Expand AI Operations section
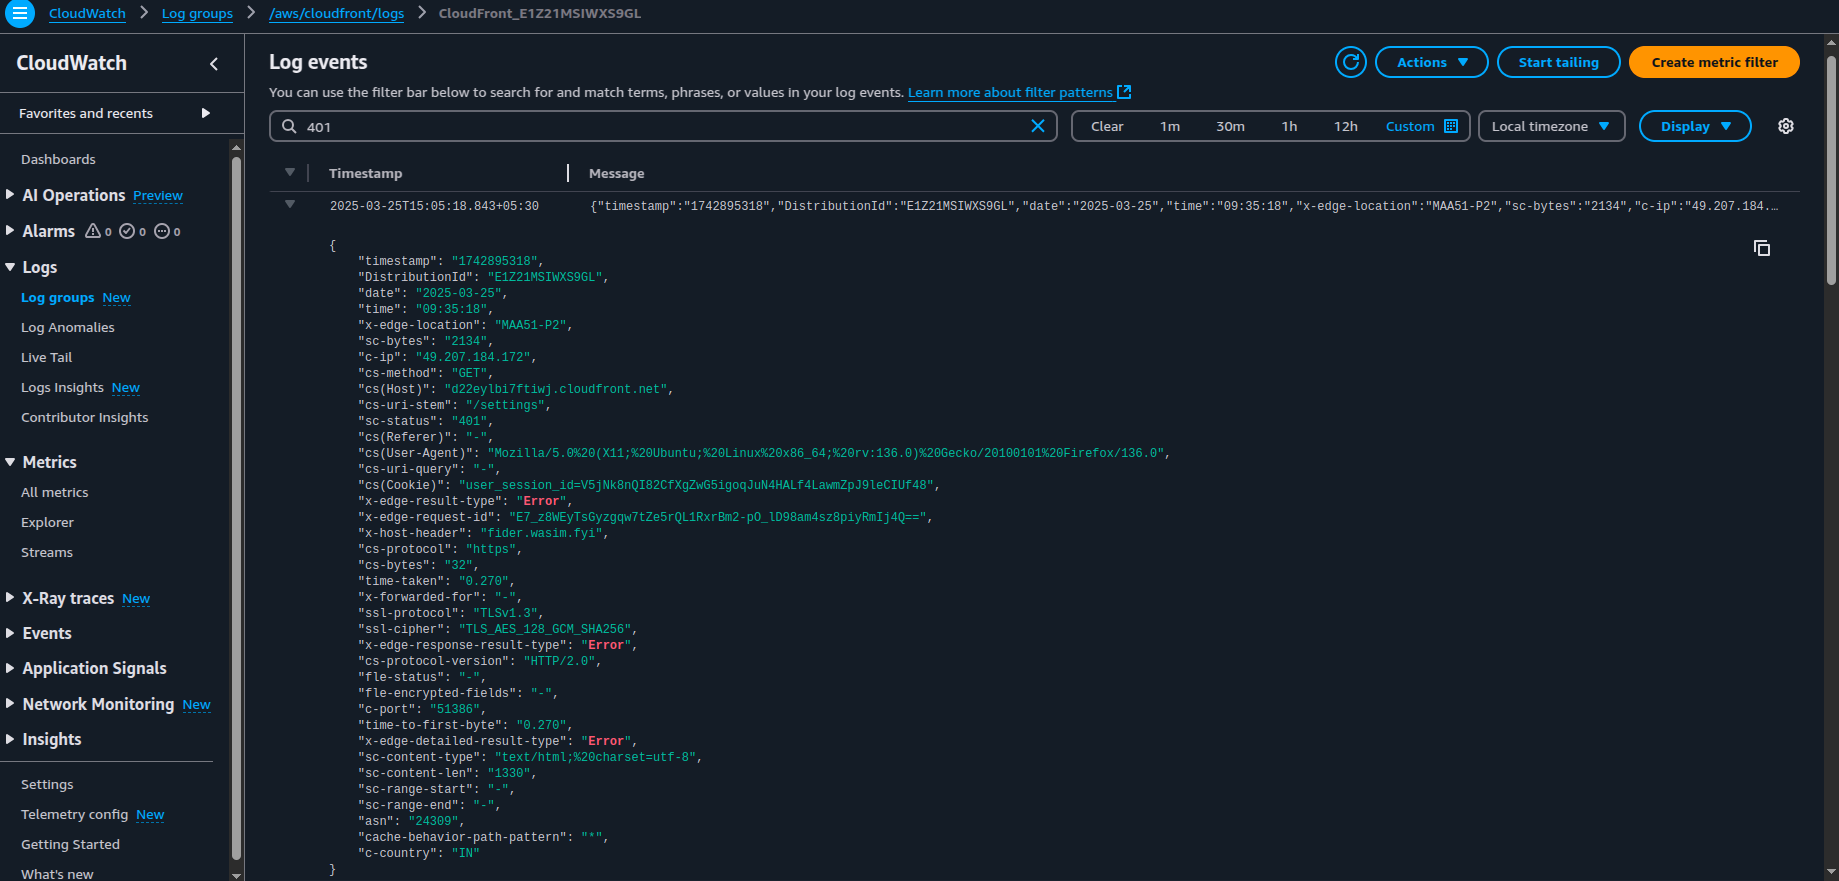 (10, 195)
